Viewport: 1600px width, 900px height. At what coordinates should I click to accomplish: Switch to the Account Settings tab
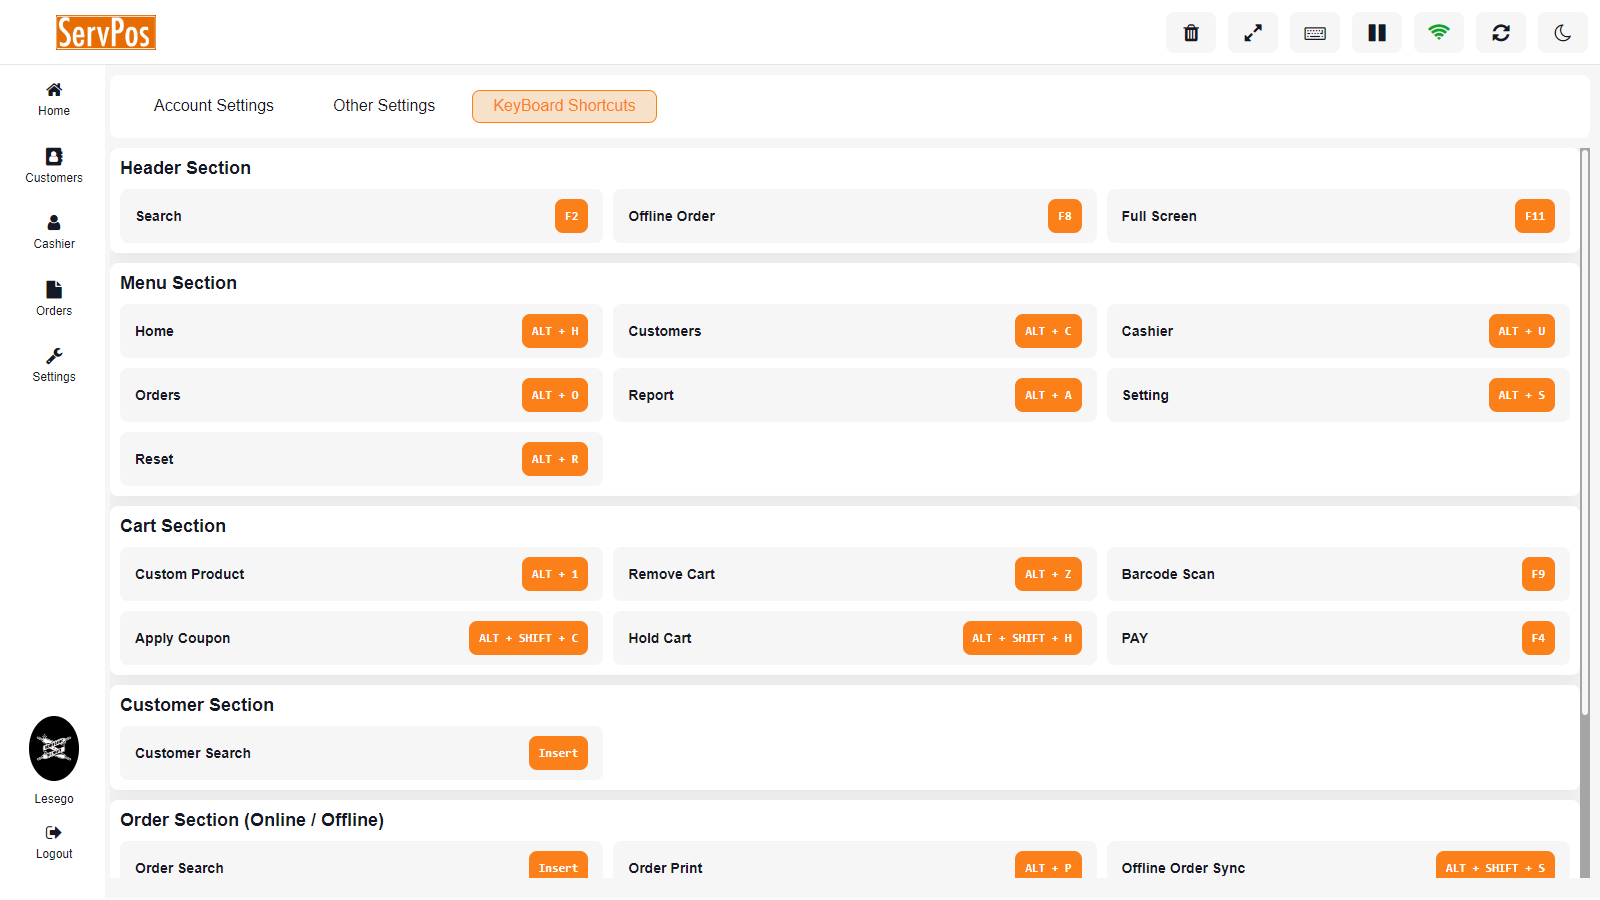(x=214, y=106)
